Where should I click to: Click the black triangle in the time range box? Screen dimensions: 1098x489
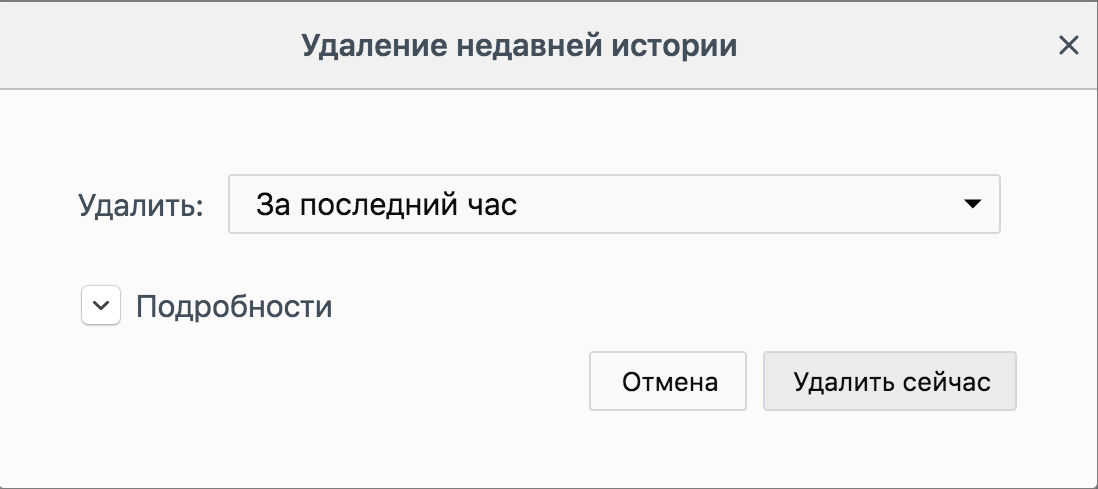(970, 204)
